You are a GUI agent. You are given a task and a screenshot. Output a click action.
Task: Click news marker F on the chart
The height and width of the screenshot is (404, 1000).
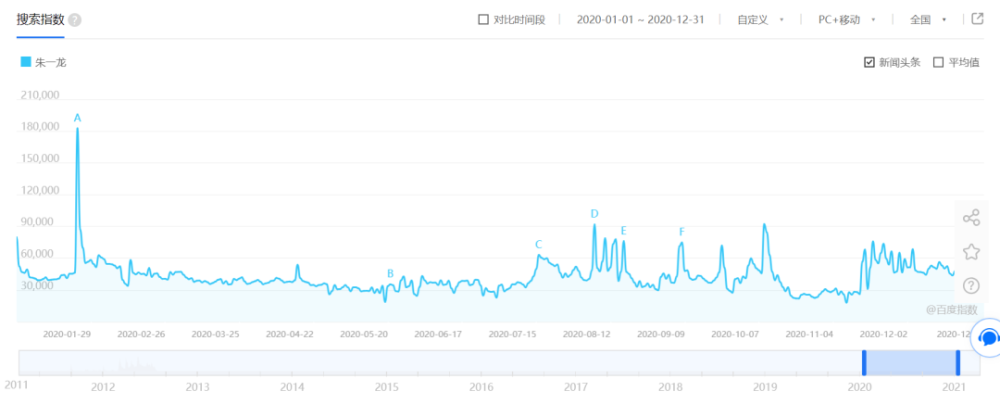(x=681, y=232)
